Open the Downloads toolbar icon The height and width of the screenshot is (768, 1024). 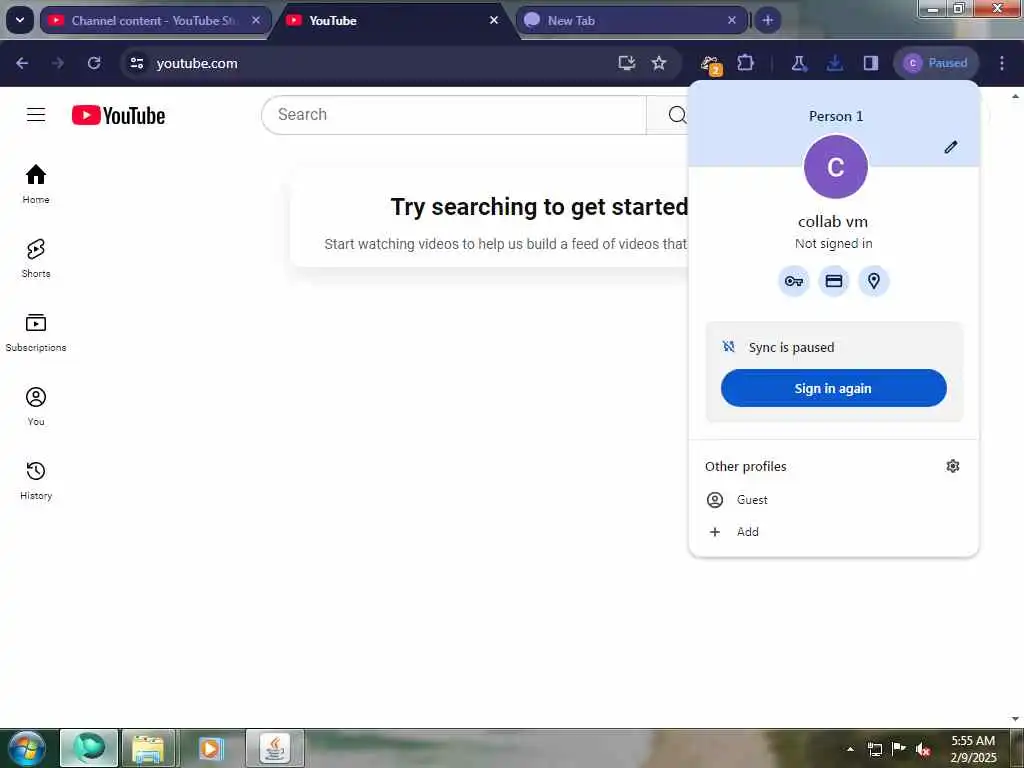pos(835,63)
